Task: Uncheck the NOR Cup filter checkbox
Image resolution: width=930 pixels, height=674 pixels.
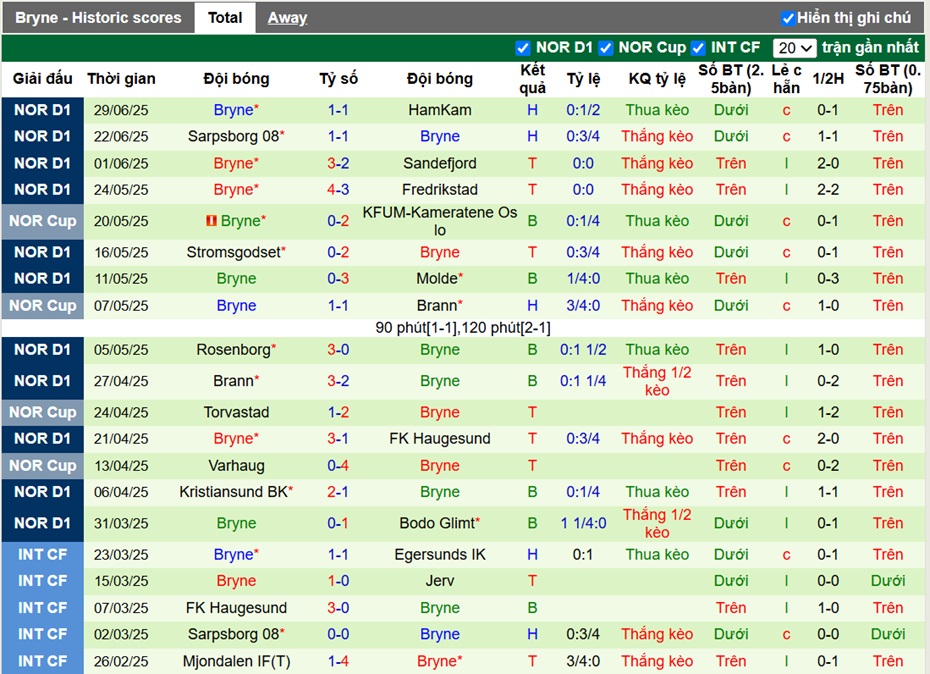Action: tap(606, 48)
